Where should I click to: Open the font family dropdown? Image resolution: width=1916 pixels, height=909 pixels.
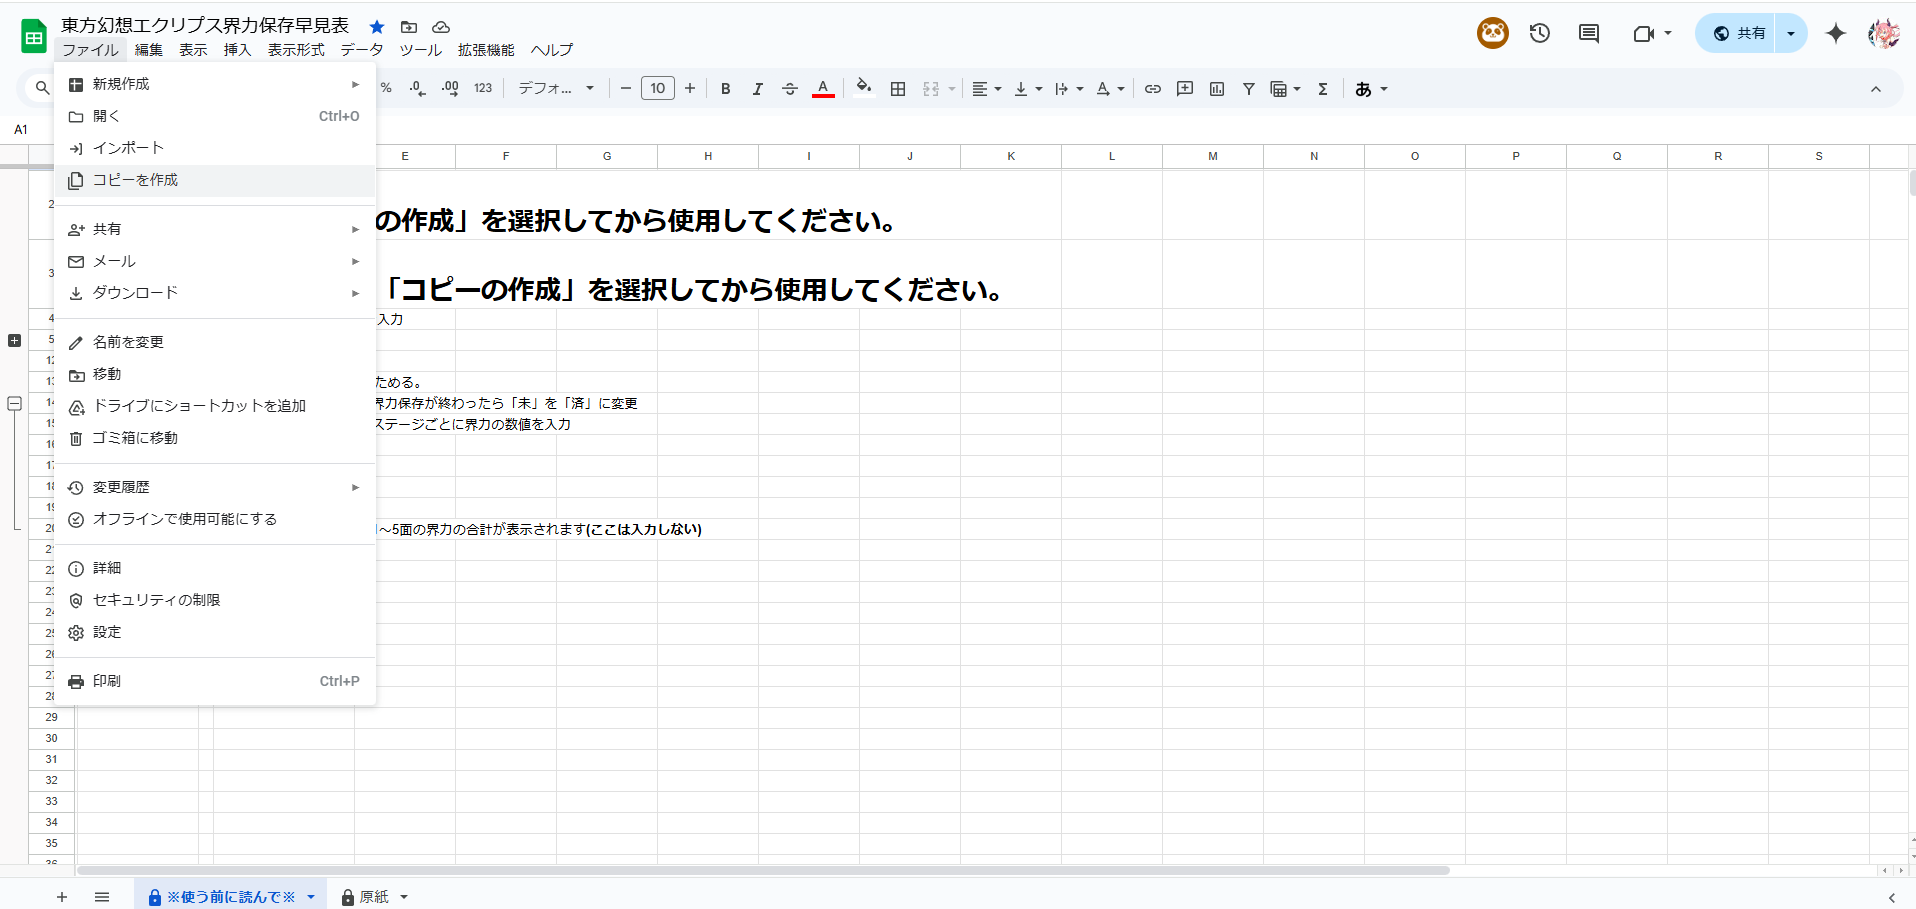click(x=556, y=89)
